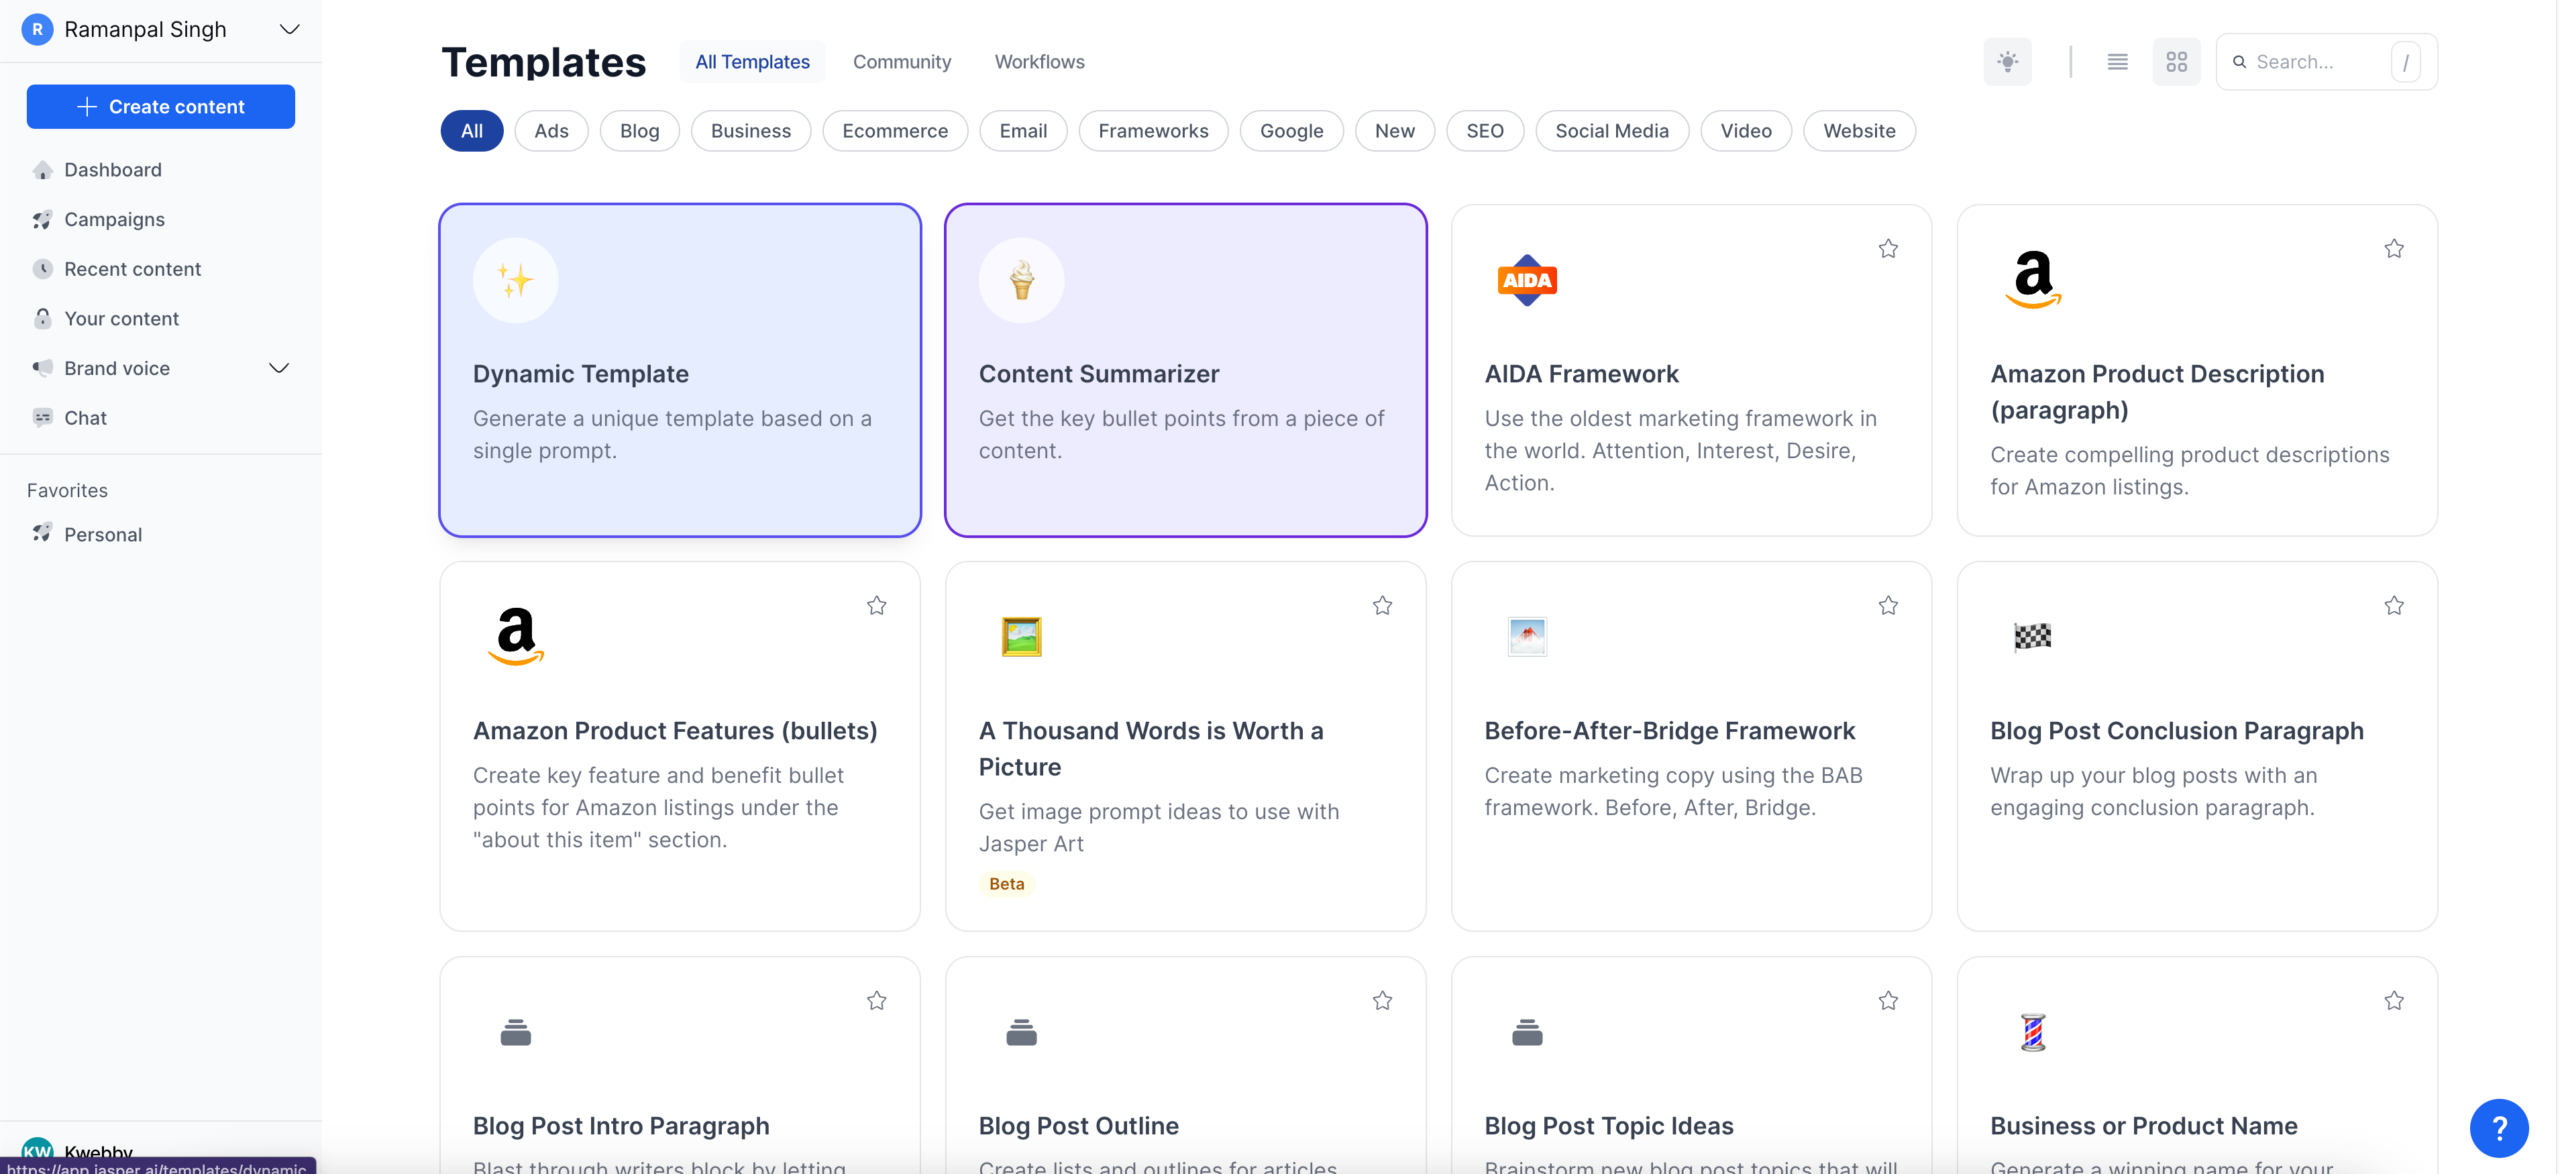Open Campaigns via rocket icon

pyautogui.click(x=42, y=220)
